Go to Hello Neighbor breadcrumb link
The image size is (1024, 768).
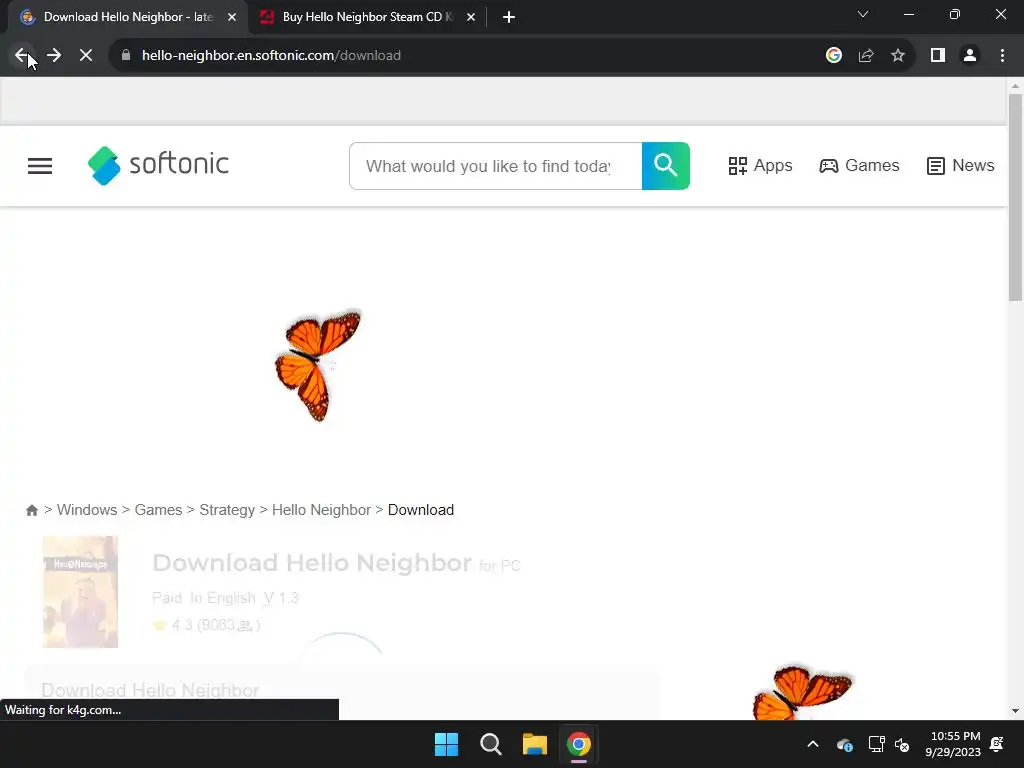(321, 510)
